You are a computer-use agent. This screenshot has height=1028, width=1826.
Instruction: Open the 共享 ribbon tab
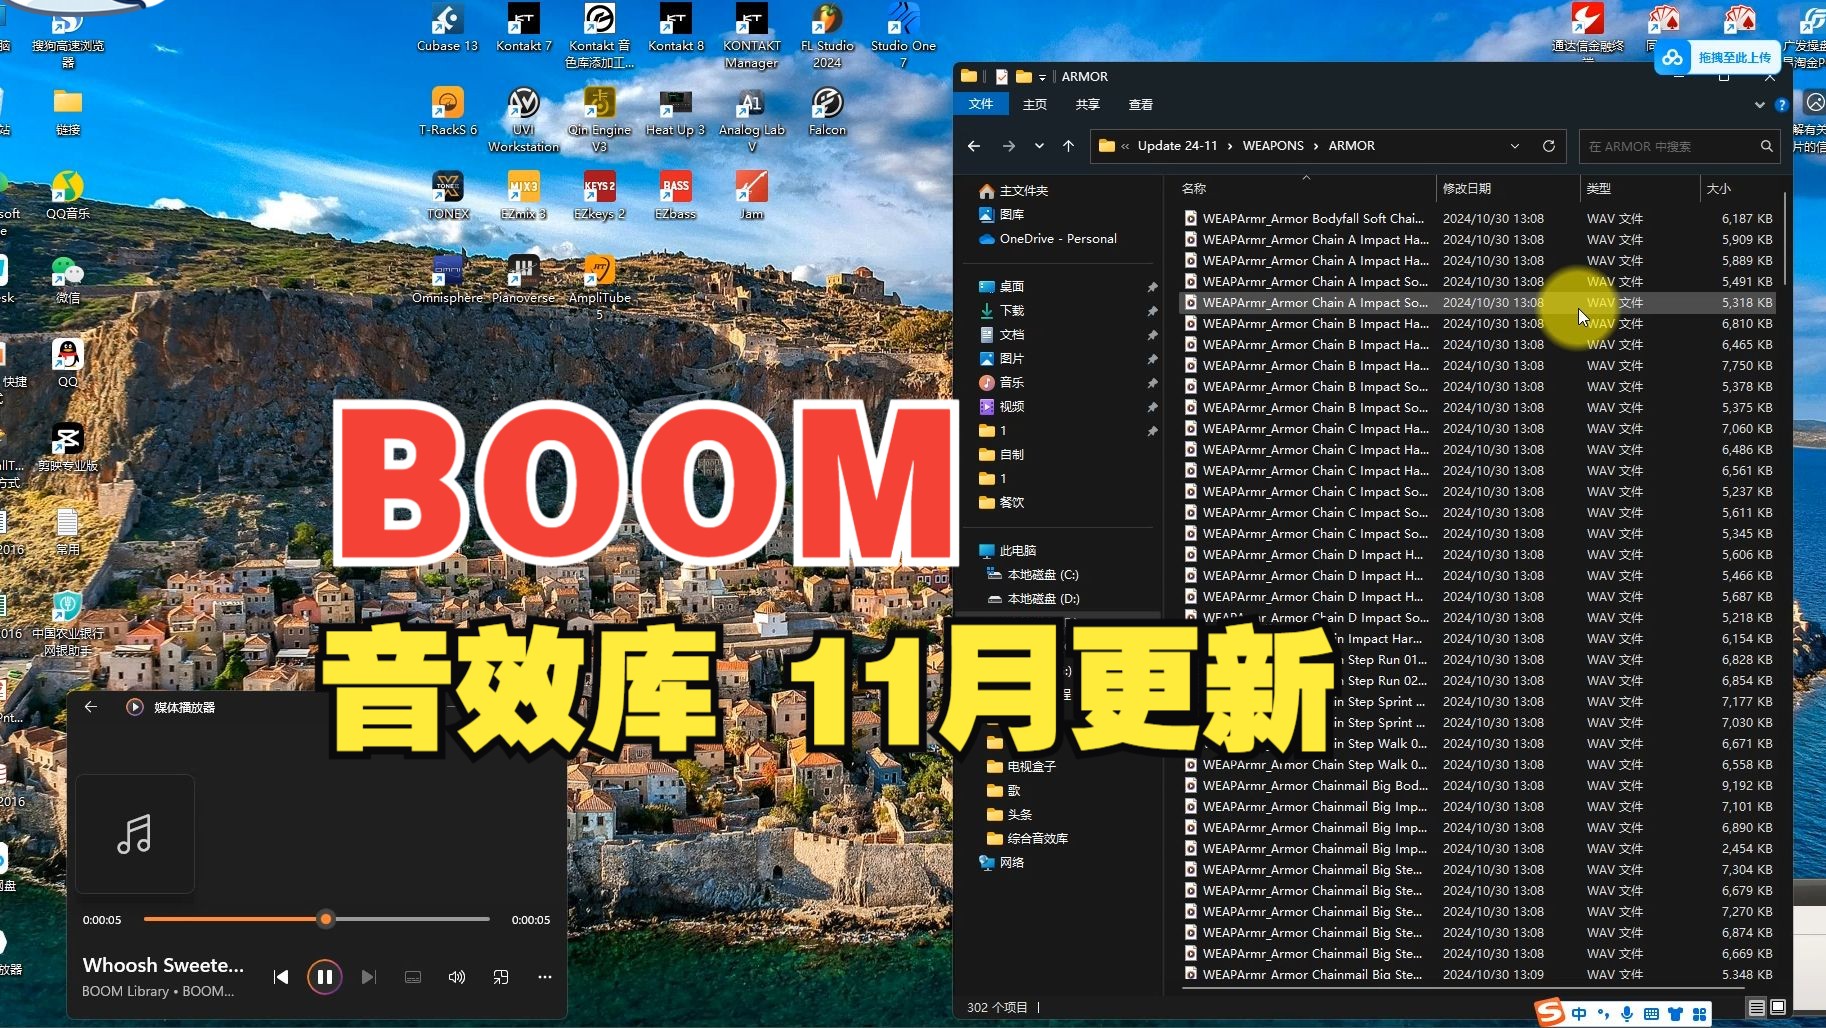click(x=1088, y=104)
